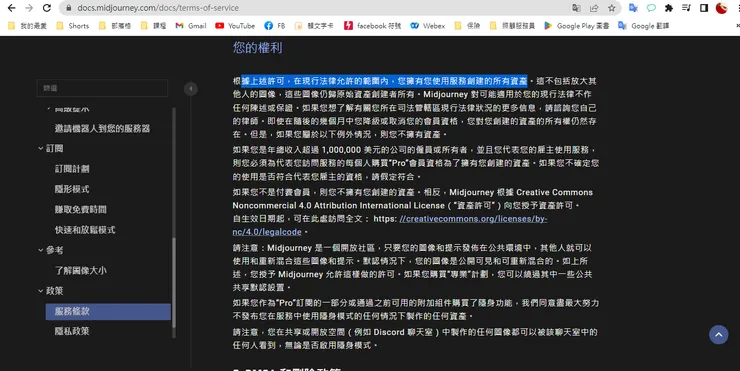This screenshot has height=371, width=740.
Task: Open the 部落格 bookmark folder
Action: coord(115,26)
